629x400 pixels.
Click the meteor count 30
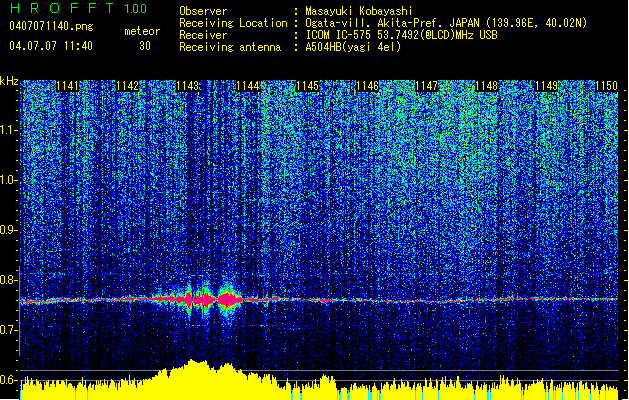click(x=145, y=46)
